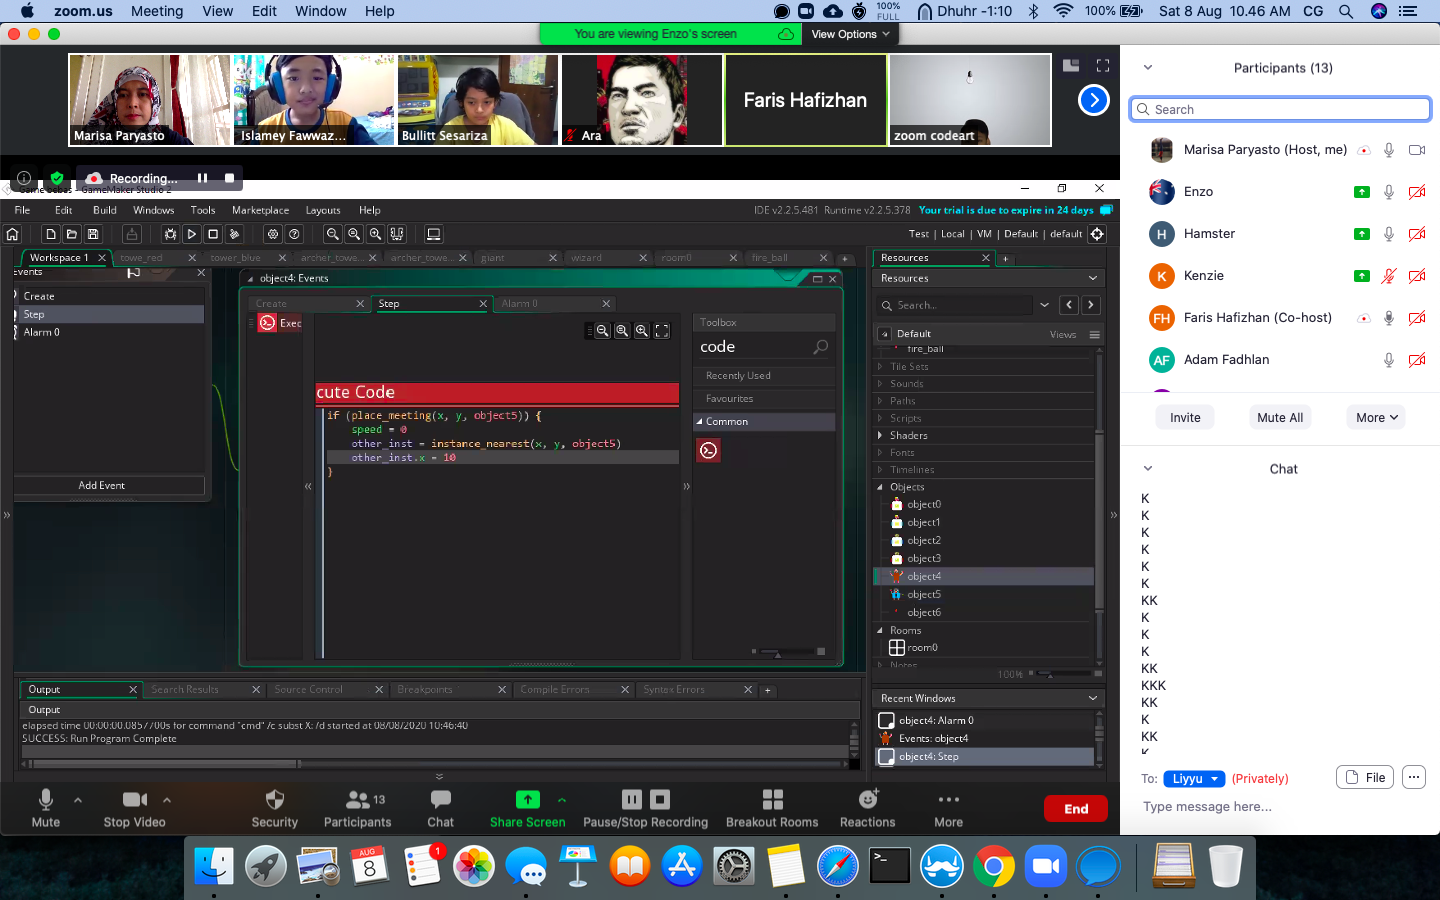Image resolution: width=1440 pixels, height=900 pixels.
Task: Start debug mode with the bug icon
Action: [170, 234]
